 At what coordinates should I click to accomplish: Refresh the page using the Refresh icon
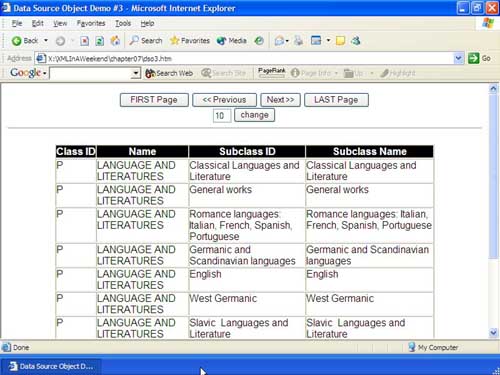point(99,41)
